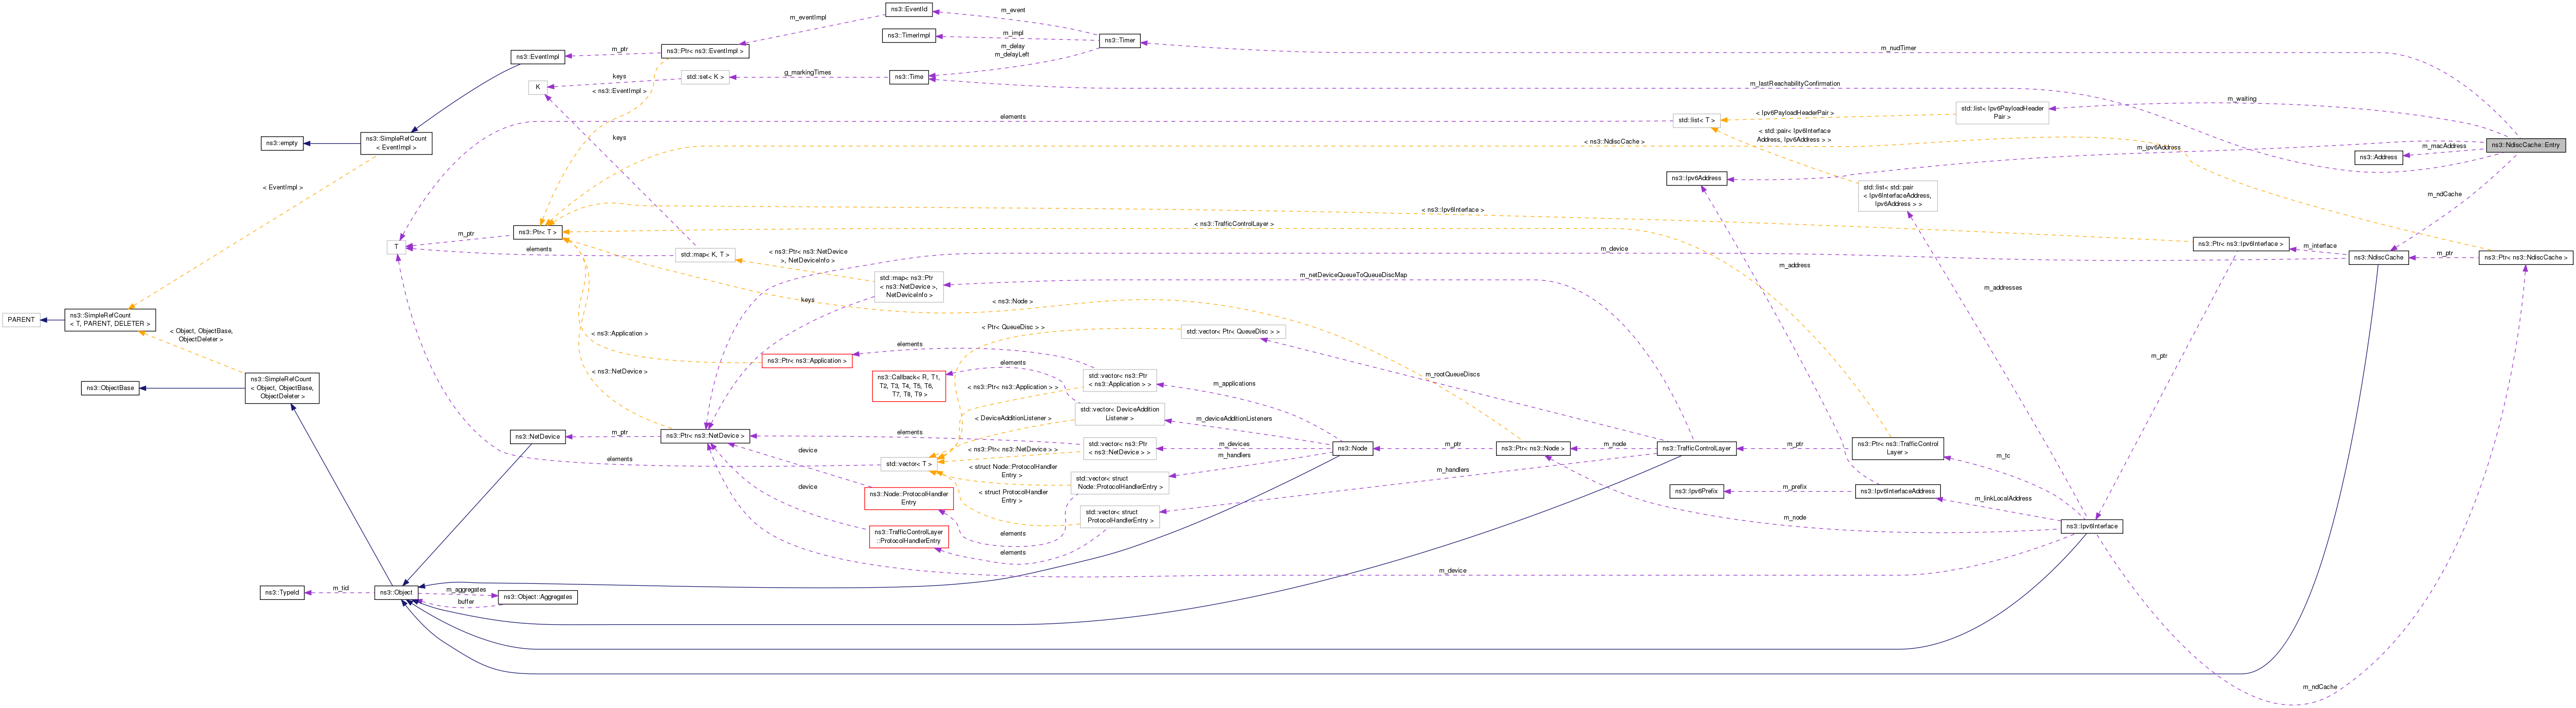The image size is (2576, 708).
Task: Click the ns3::Ptr< T > node
Action: coord(537,232)
